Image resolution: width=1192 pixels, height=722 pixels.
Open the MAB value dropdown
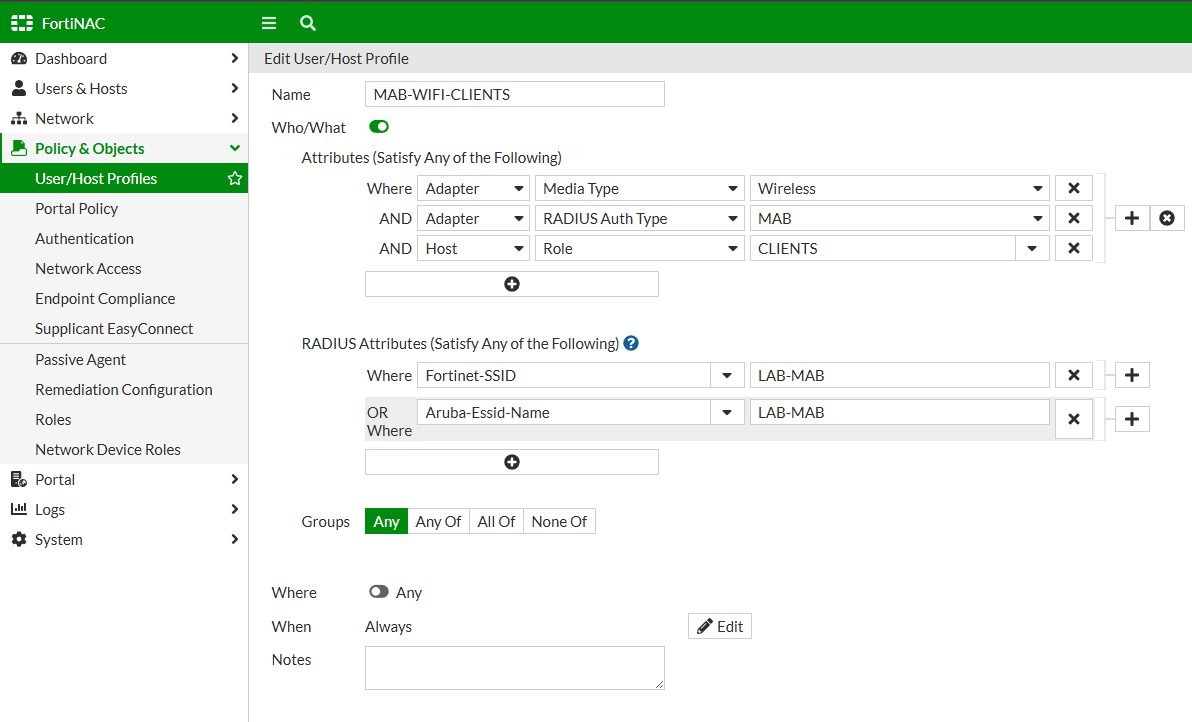(899, 219)
